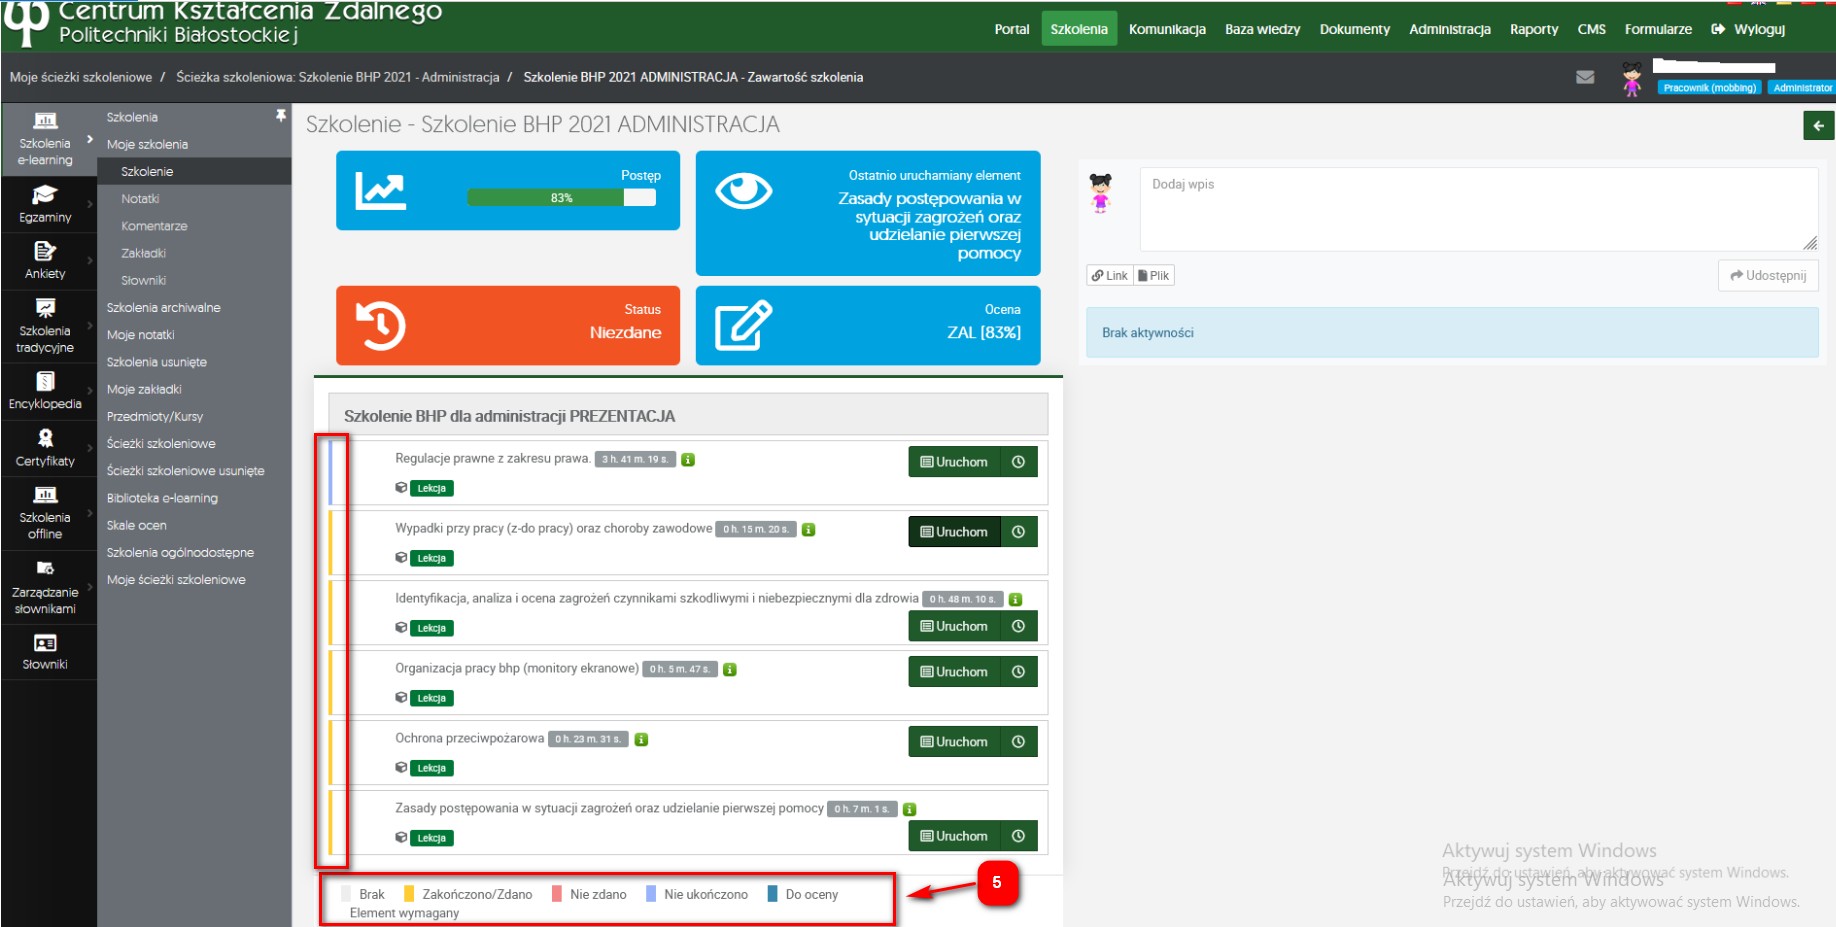Launch Ochrona przeciwpożarowa lesson with Uruchom

pyautogui.click(x=954, y=742)
